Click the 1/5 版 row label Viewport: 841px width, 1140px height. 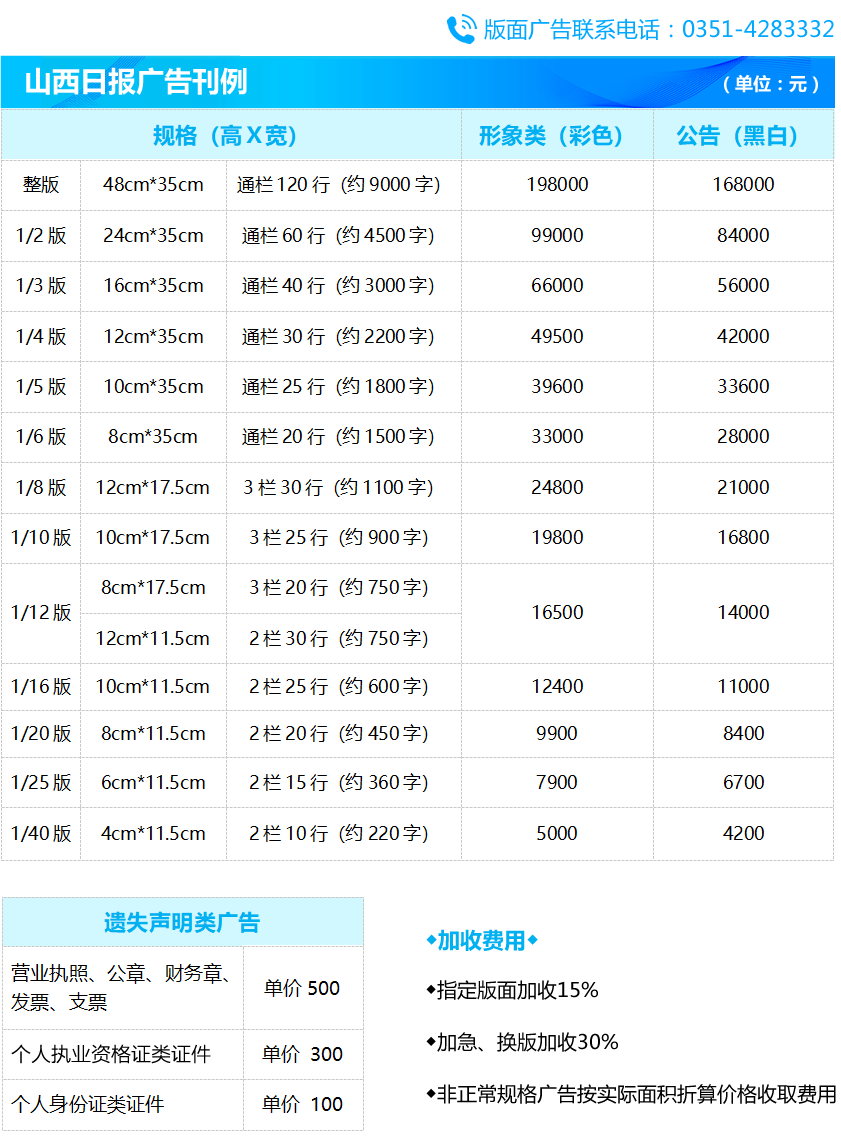click(x=41, y=387)
